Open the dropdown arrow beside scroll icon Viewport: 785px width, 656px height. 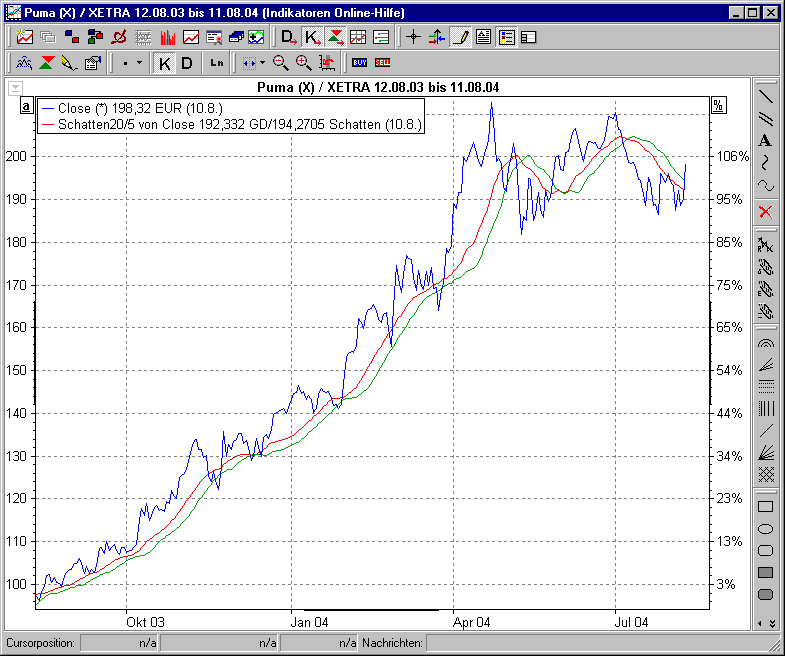point(262,63)
